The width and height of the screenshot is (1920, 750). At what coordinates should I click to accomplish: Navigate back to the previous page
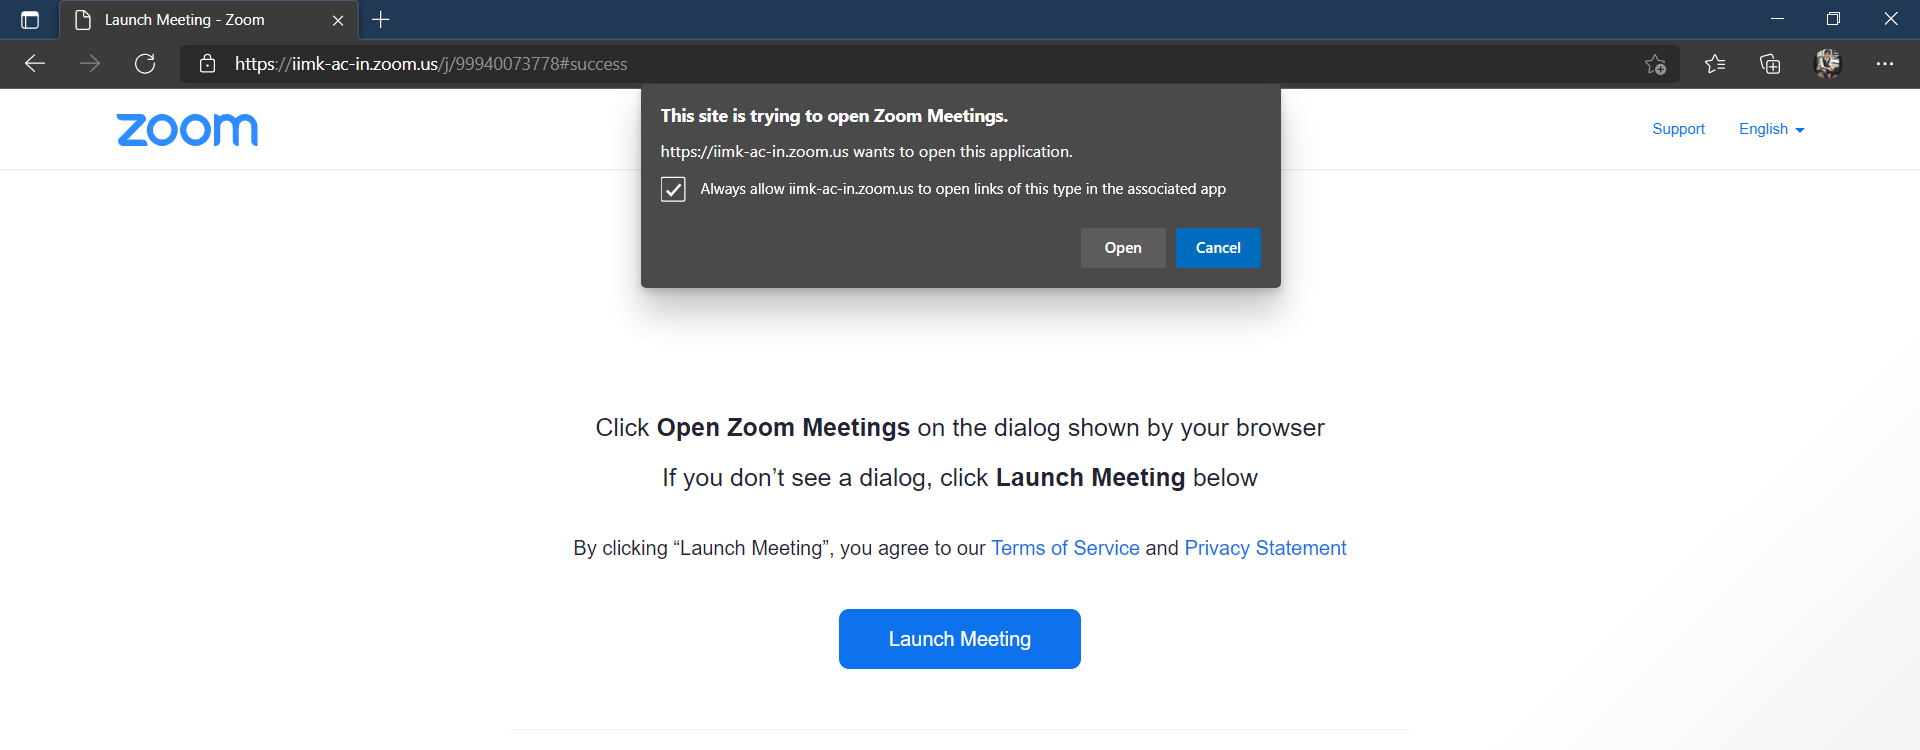point(35,63)
